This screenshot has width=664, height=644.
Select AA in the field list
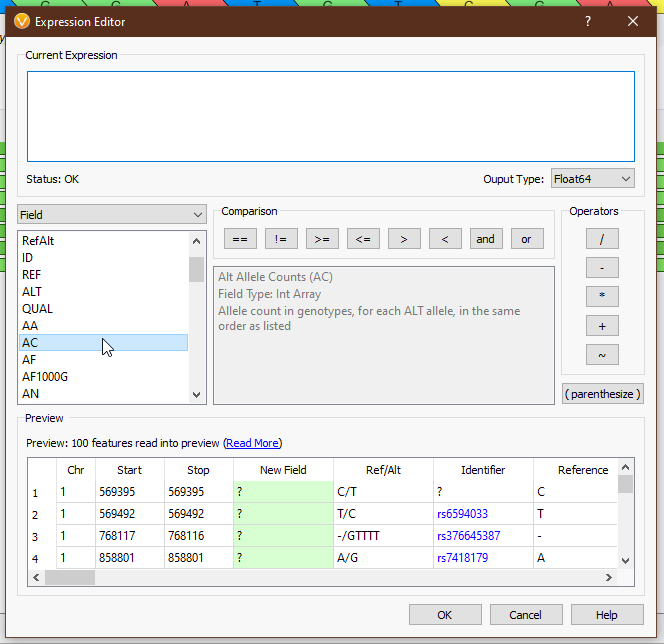point(103,326)
